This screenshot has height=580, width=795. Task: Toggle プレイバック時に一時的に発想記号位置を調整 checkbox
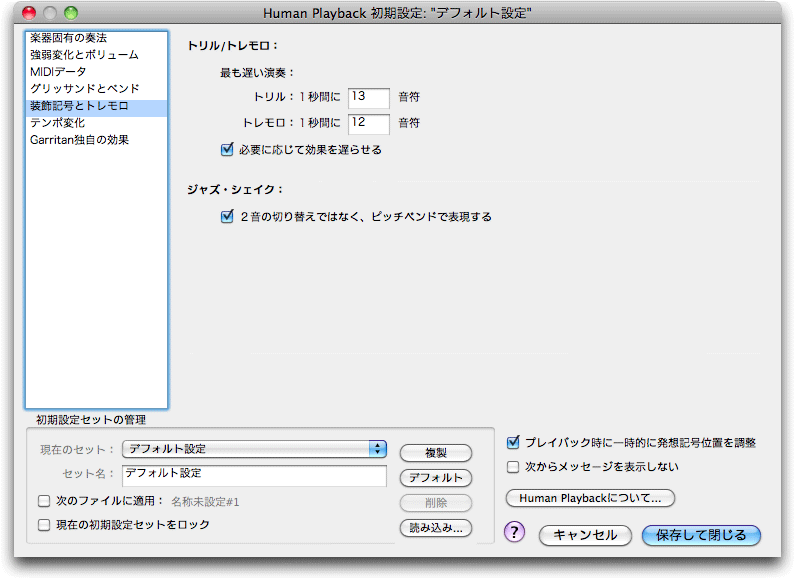513,443
